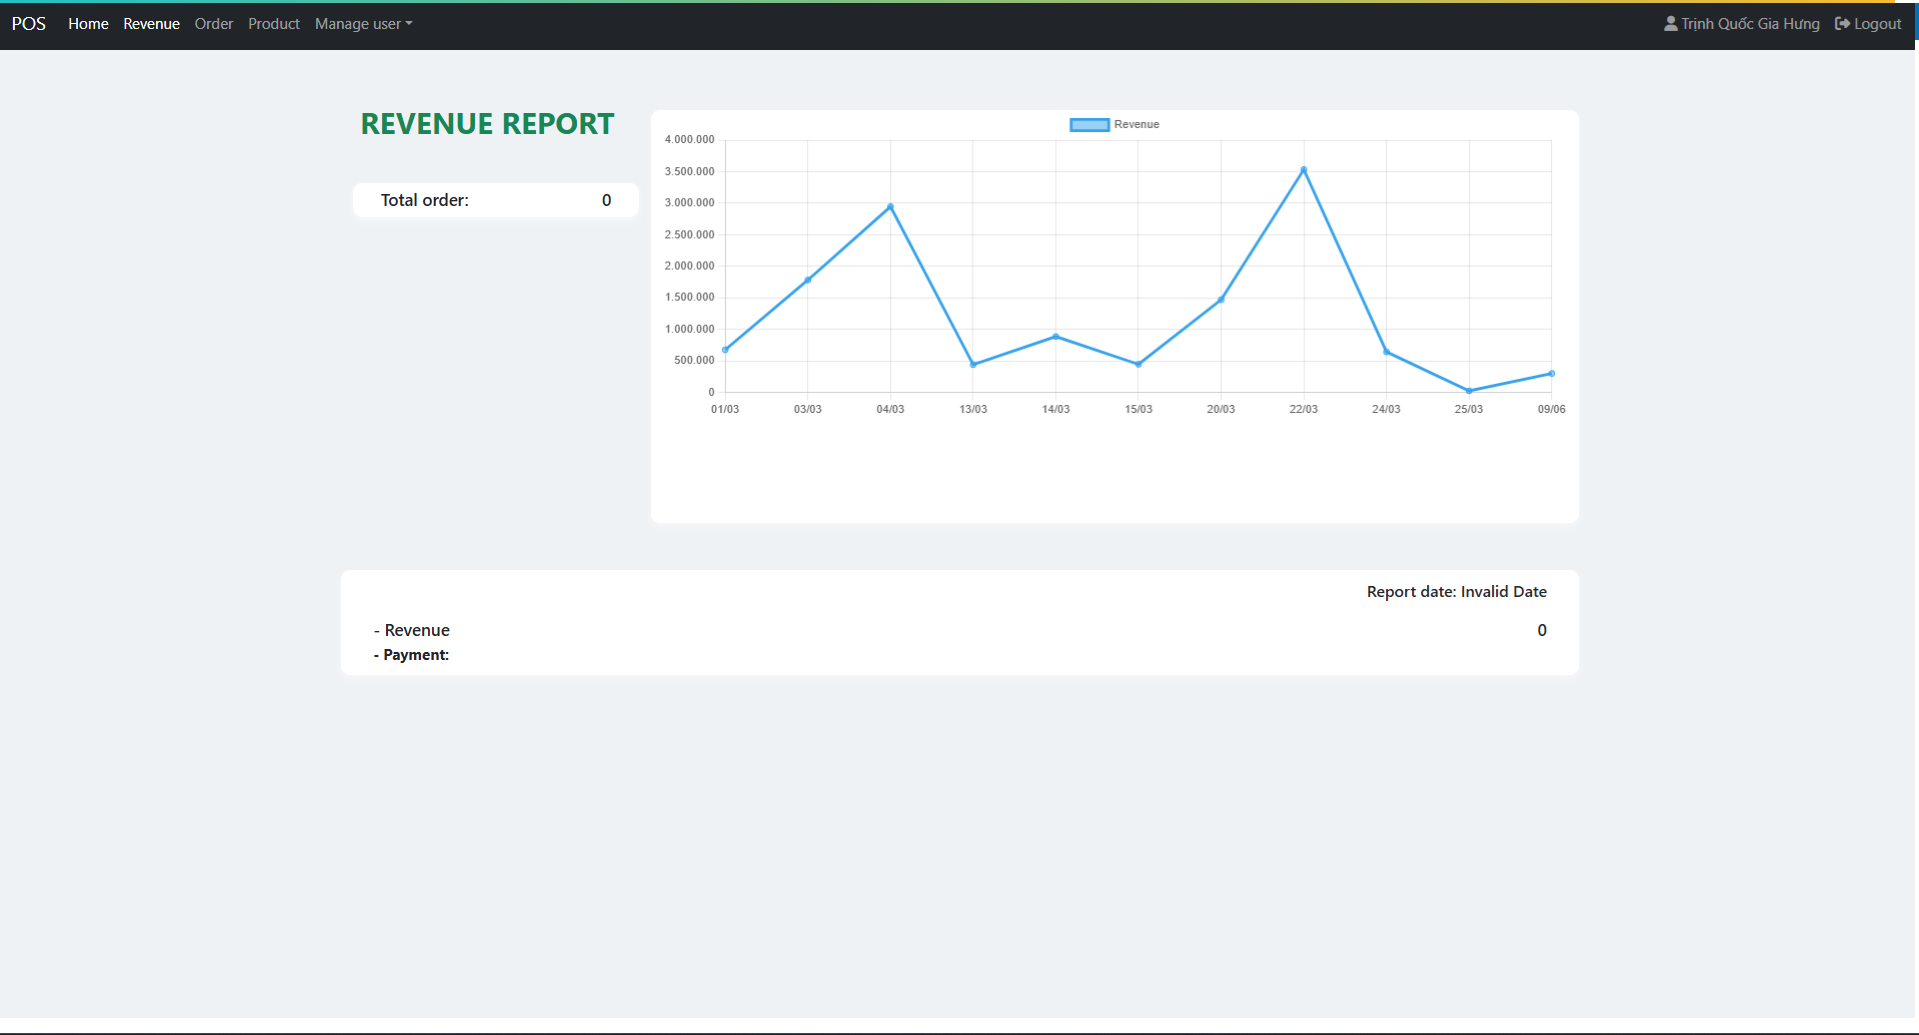Click the 09/06 last data point
This screenshot has width=1919, height=1035.
(1551, 374)
